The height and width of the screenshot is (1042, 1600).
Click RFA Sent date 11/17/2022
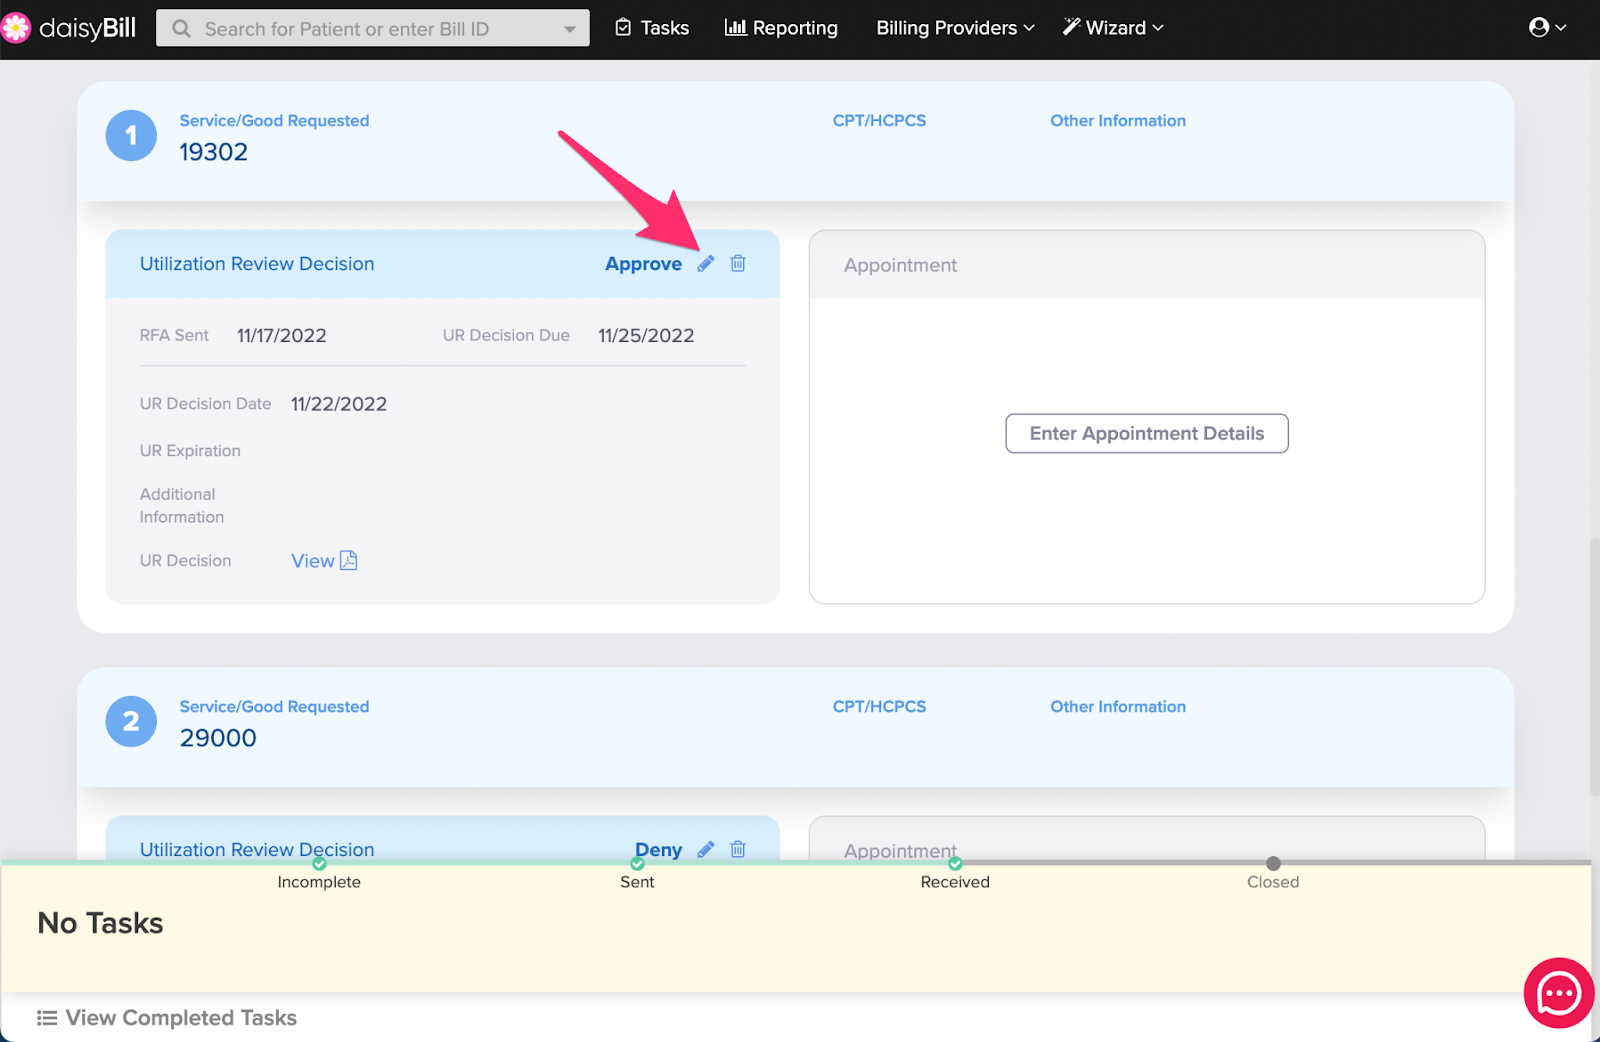coord(282,336)
